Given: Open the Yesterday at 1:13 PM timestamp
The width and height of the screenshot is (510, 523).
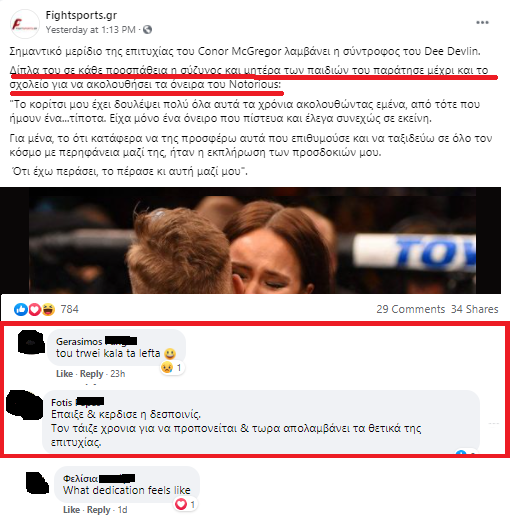Looking at the screenshot, I should coord(90,30).
